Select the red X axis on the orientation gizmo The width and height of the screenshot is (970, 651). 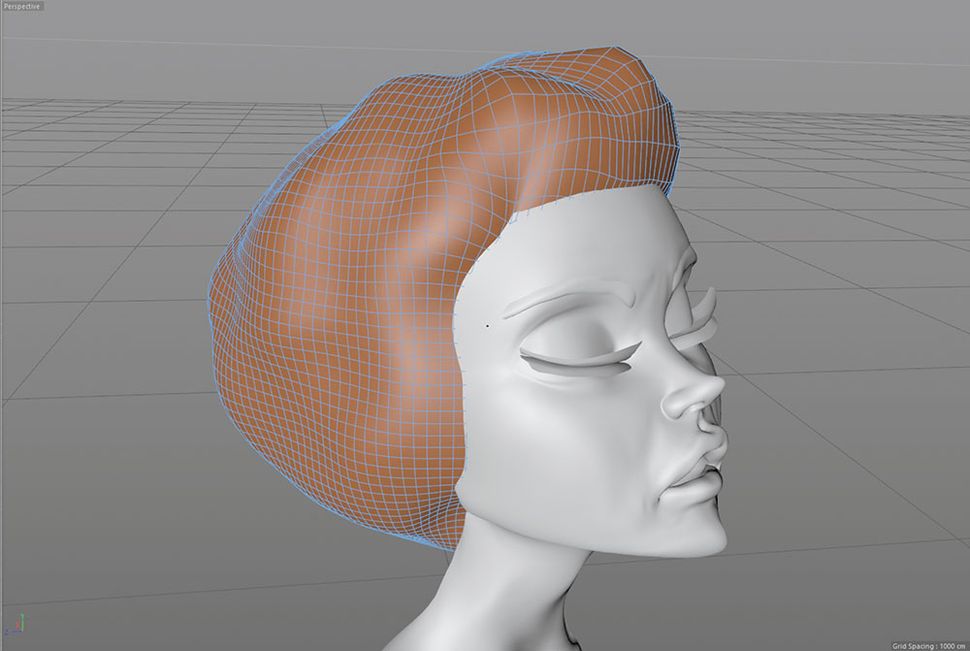click(x=17, y=625)
